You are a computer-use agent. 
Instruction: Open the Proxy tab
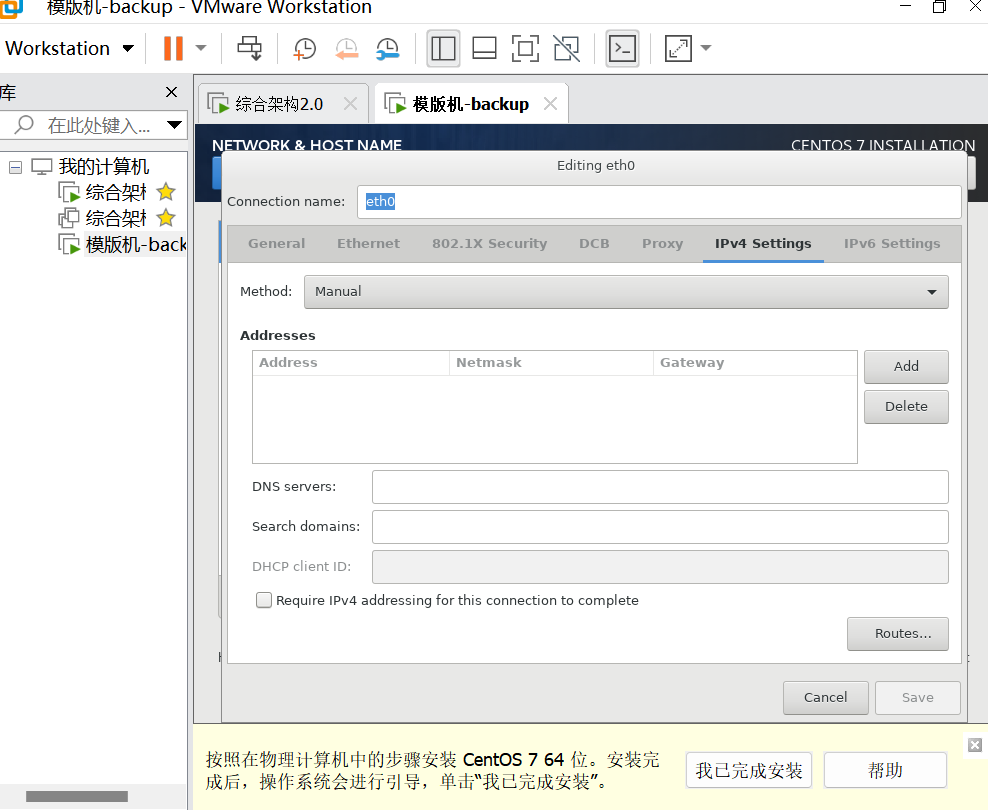point(662,244)
